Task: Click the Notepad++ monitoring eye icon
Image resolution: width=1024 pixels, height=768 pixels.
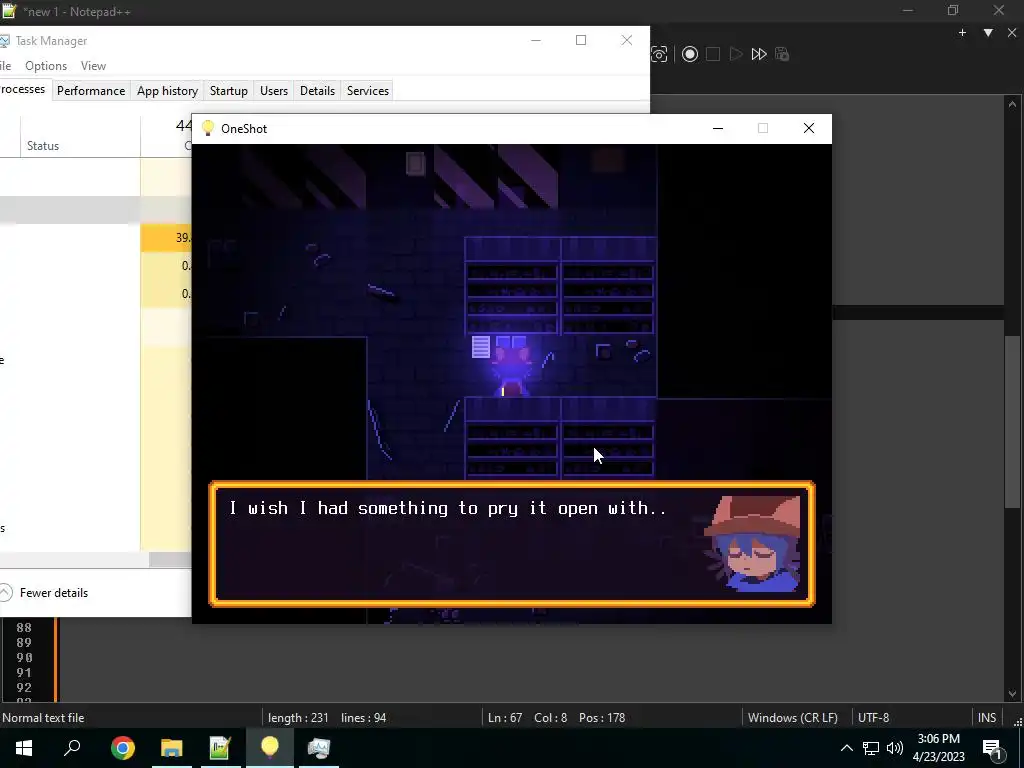Action: (659, 54)
